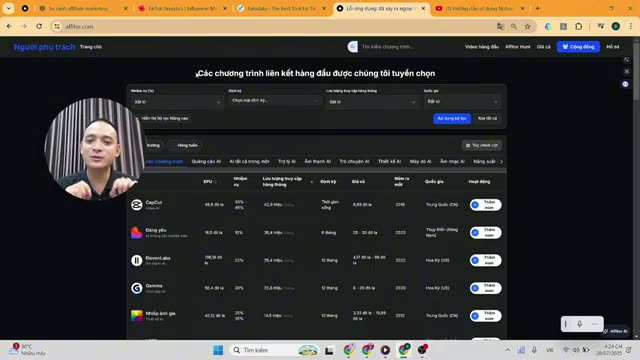
Task: Close the Kalodata browser tab
Action: point(324,8)
